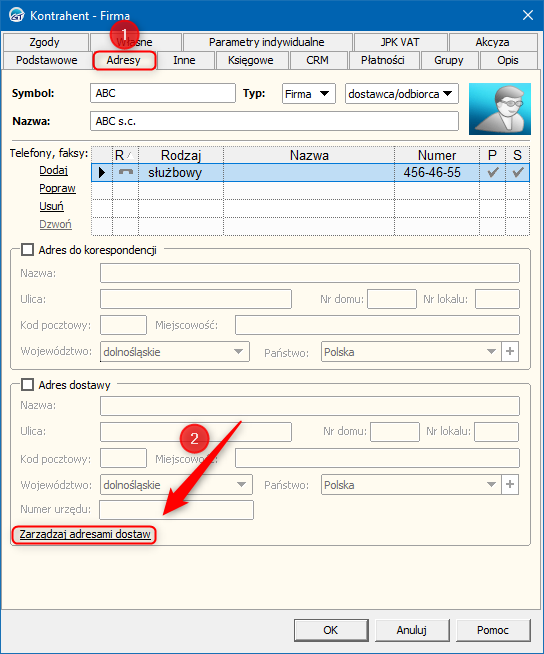Screen dimensions: 544x654
Task: Switch to the Parametry indywidualne tab
Action: pos(267,42)
